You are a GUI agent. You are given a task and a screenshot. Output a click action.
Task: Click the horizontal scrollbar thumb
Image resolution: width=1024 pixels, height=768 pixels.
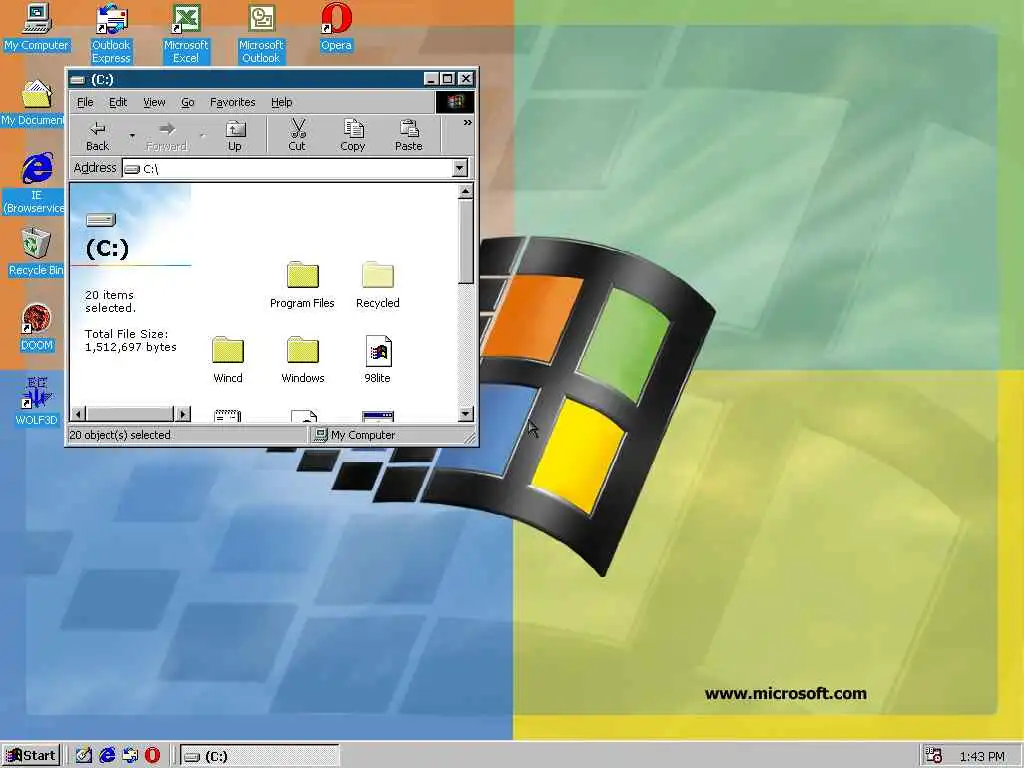[x=130, y=413]
